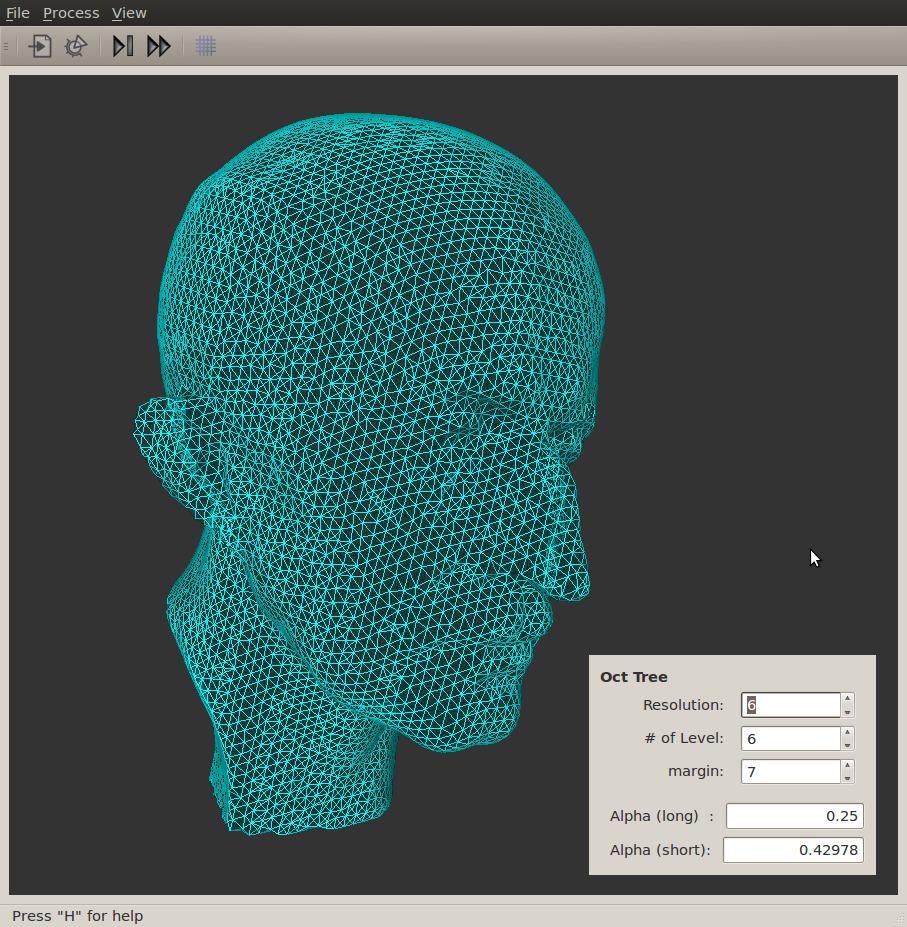
Task: Decrease margin value with down arrow
Action: coord(847,778)
